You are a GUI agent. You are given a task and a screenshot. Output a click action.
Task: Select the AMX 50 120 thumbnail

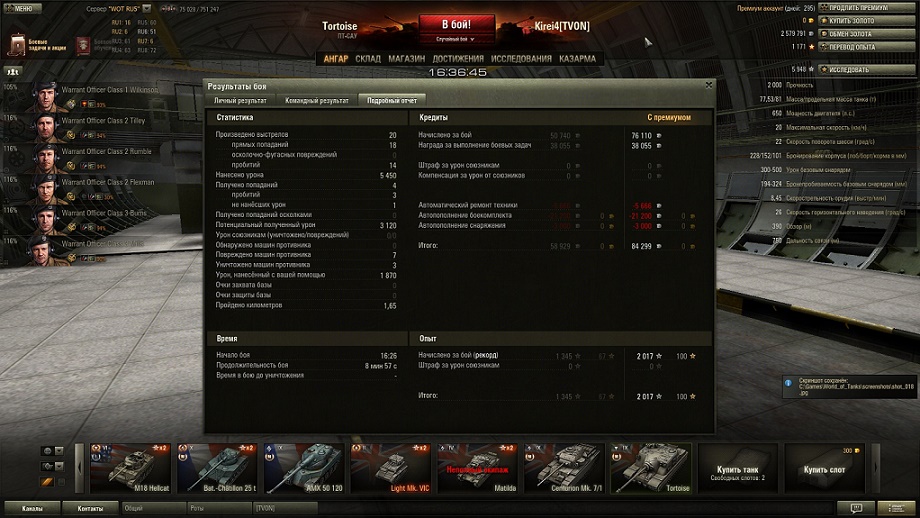304,468
